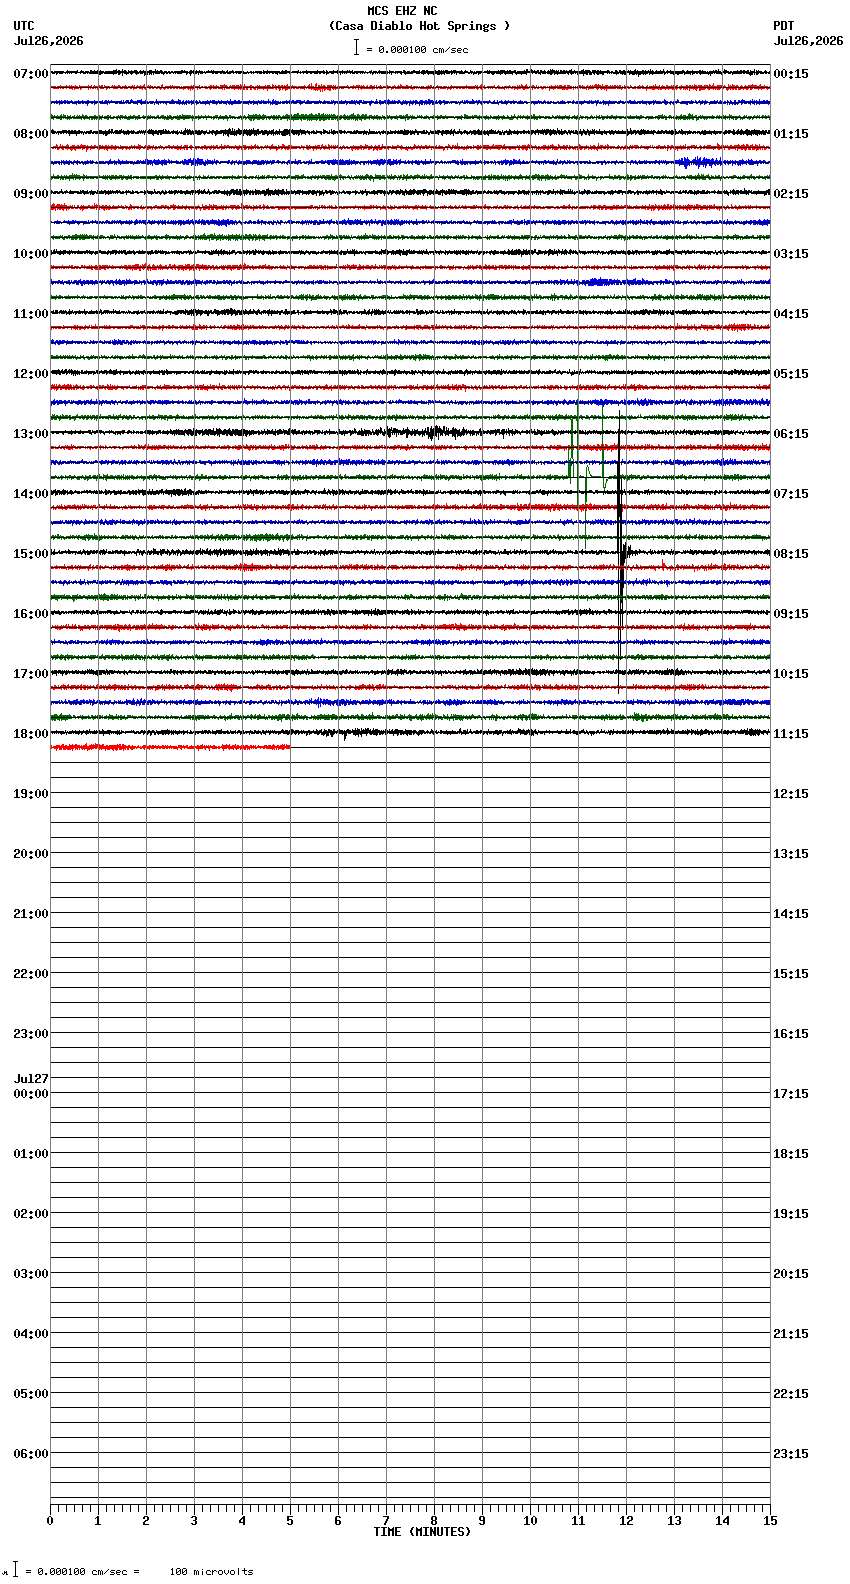This screenshot has height=1584, width=850.
Task: Click the 07:00 UTC time label
Action: [31, 74]
